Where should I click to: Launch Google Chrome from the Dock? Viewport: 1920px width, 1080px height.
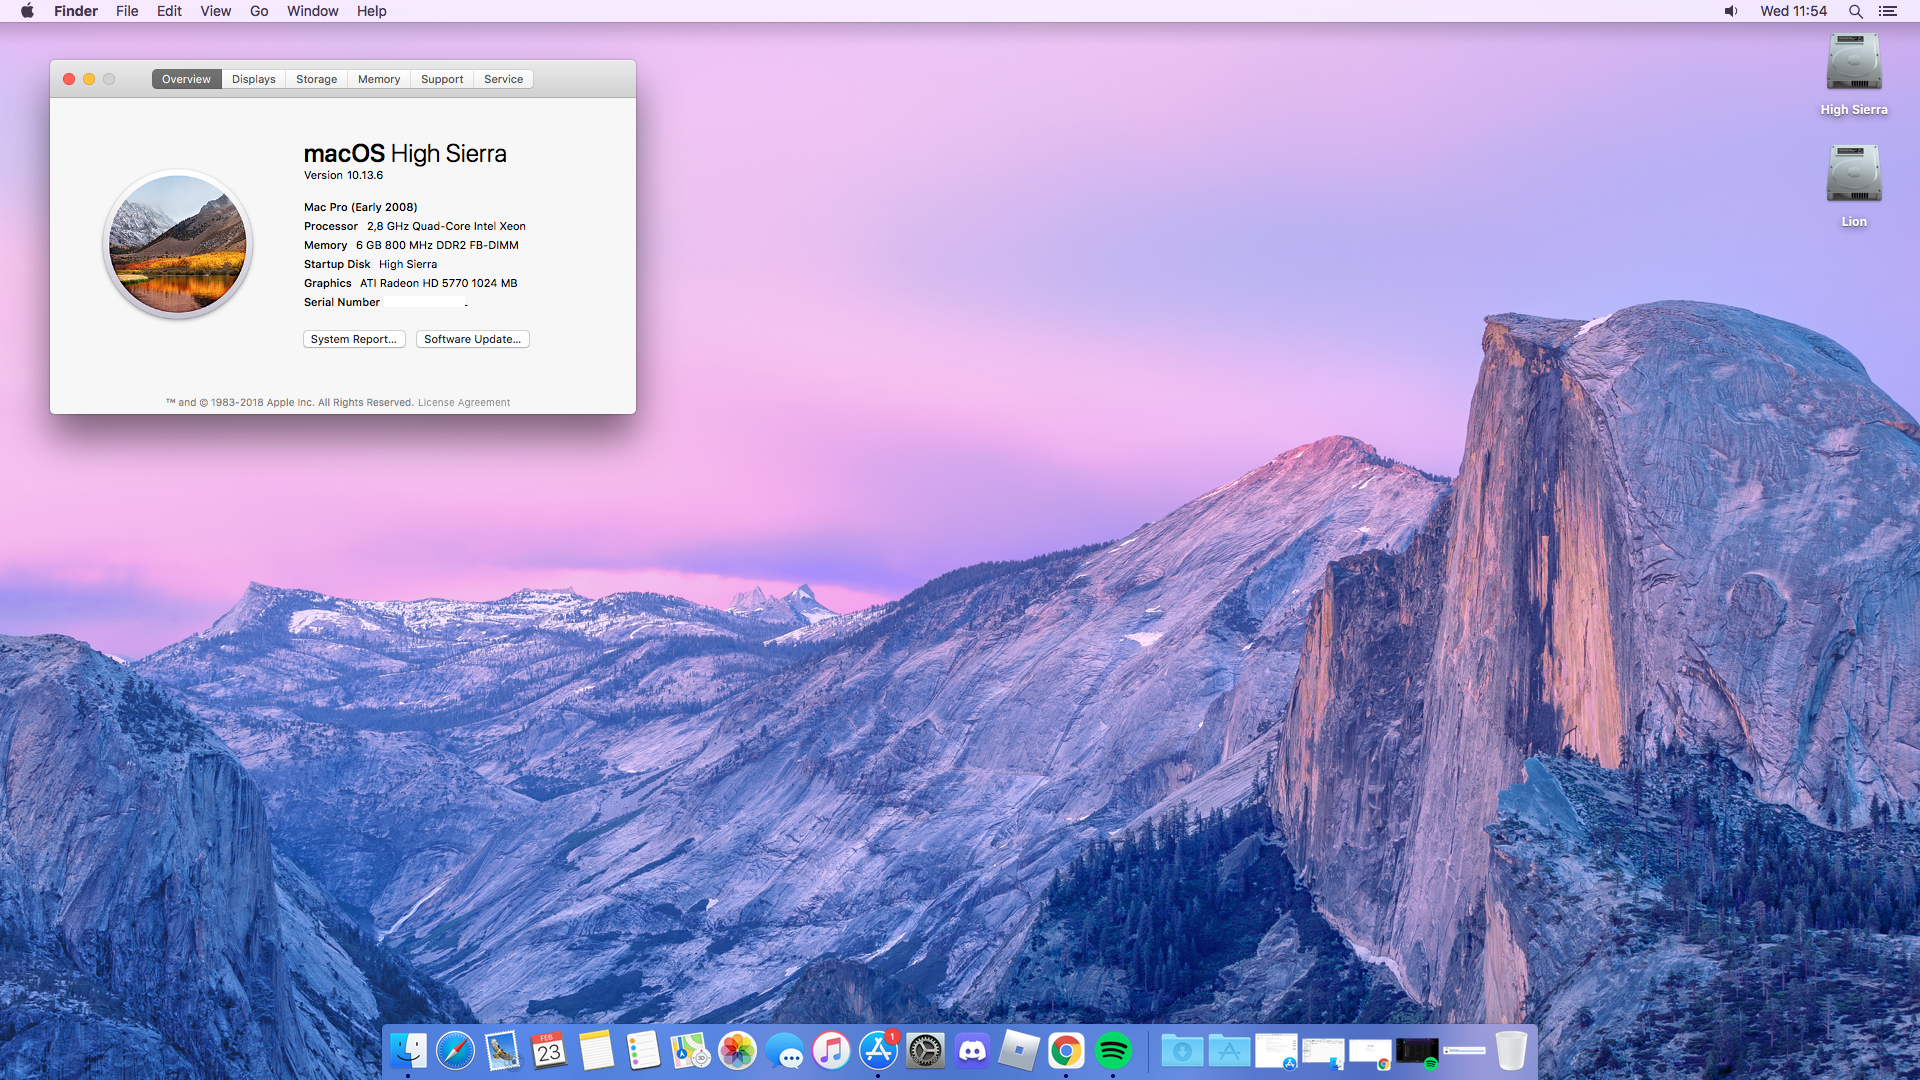click(x=1066, y=1051)
